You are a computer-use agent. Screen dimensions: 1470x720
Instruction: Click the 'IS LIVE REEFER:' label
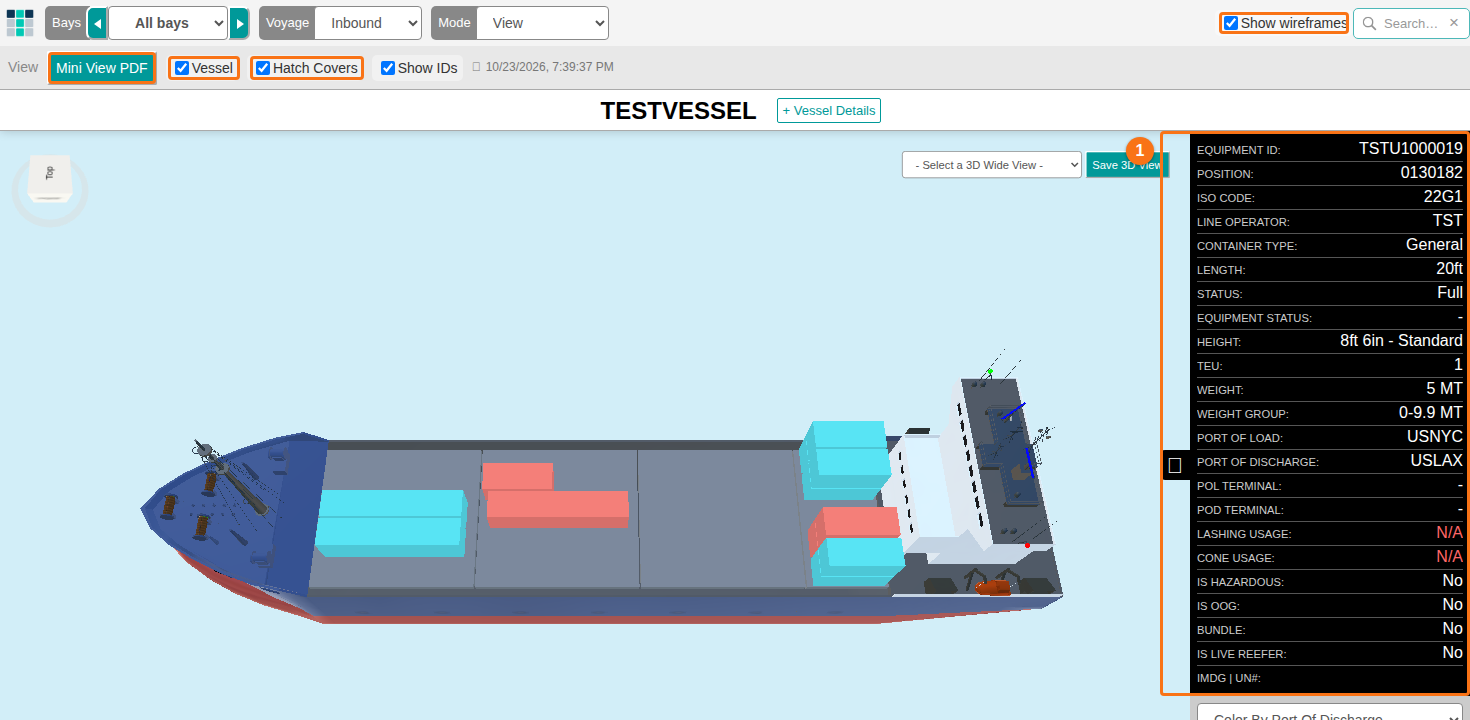click(1242, 655)
